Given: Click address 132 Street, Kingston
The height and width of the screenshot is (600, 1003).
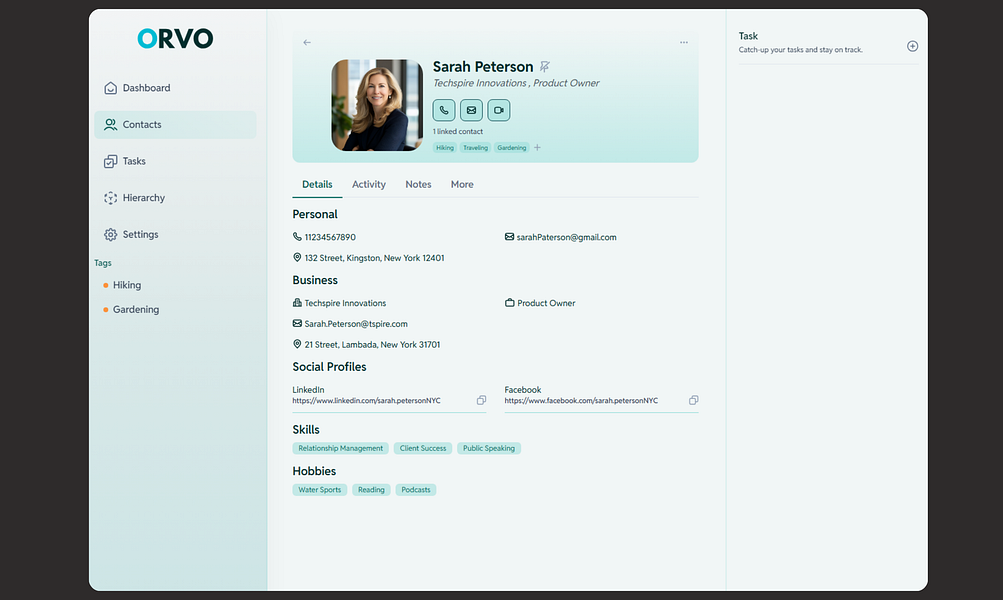Looking at the screenshot, I should coord(374,258).
